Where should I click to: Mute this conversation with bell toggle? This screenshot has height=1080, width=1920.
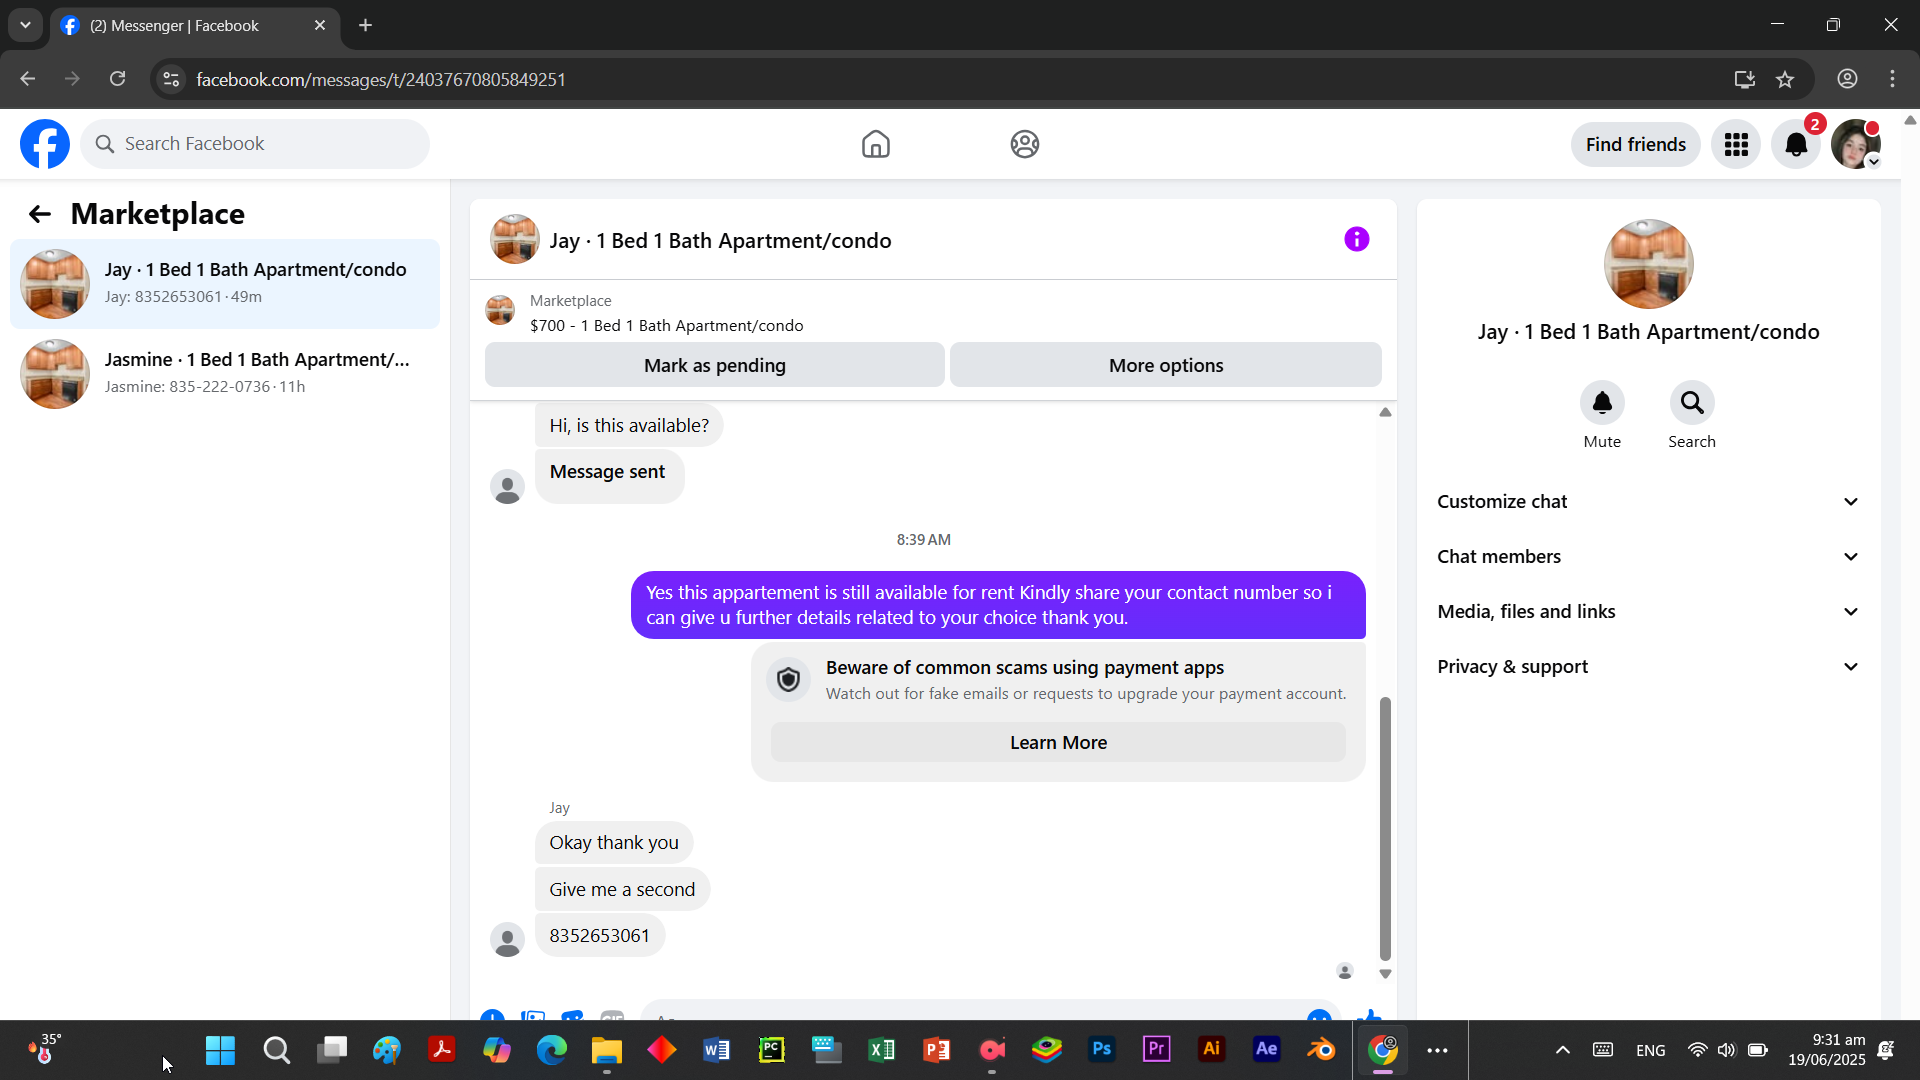click(x=1602, y=403)
